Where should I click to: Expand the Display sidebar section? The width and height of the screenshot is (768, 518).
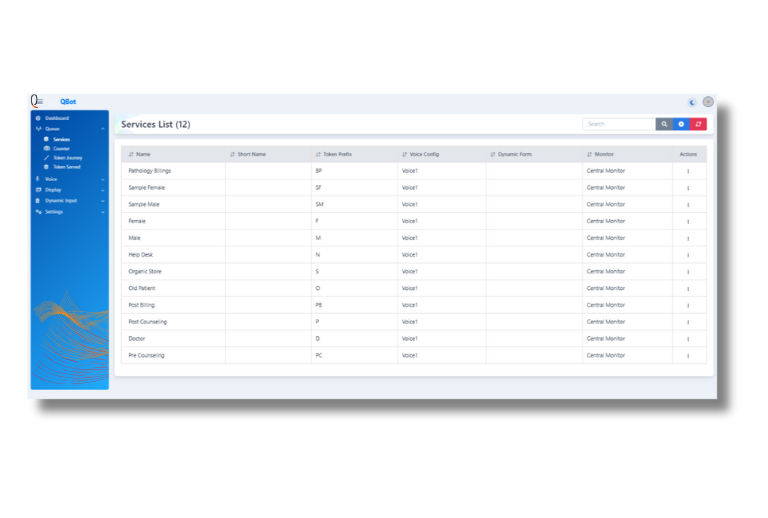(53, 189)
